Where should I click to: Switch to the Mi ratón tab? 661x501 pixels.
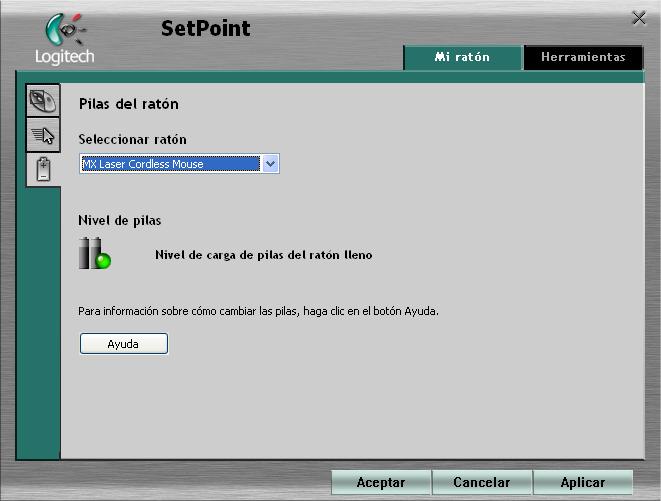coord(462,57)
